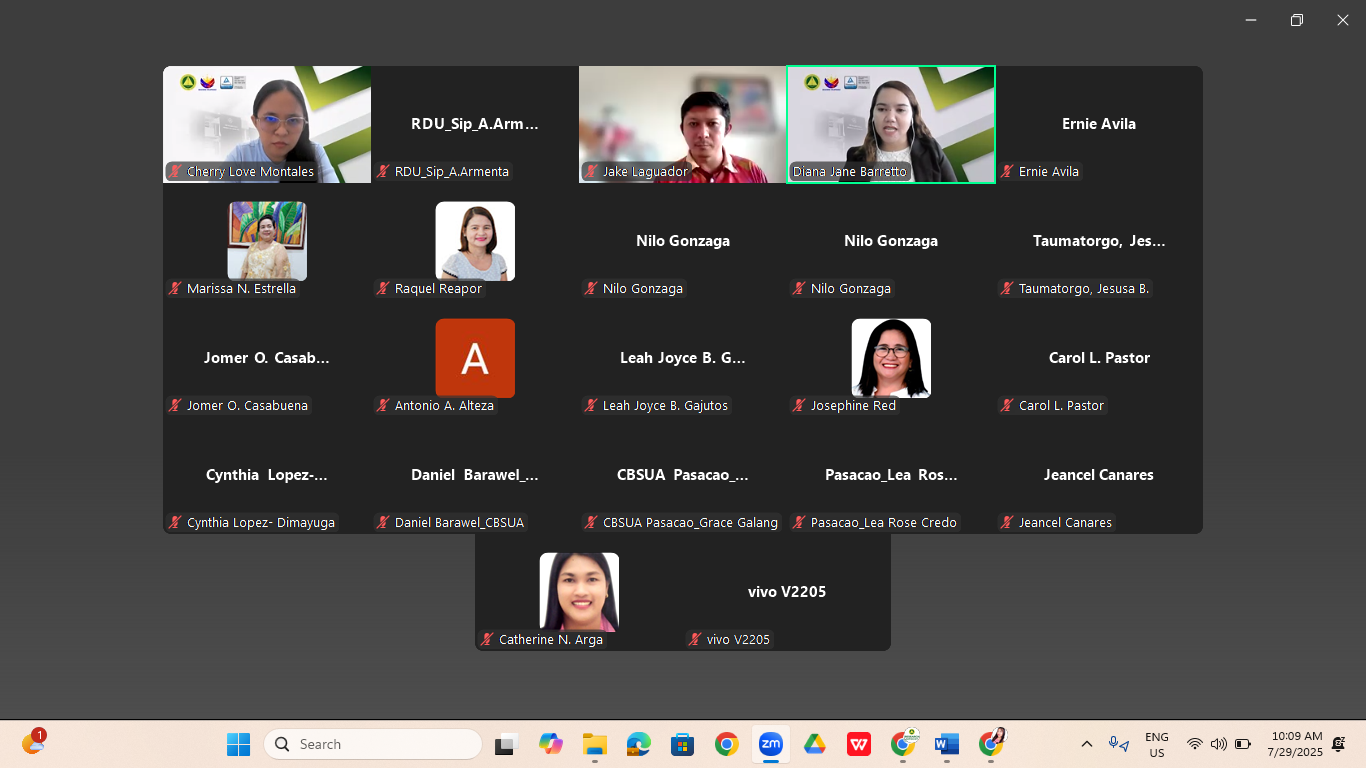Open WPS Office from the taskbar
Viewport: 1366px width, 768px height.
(858, 744)
